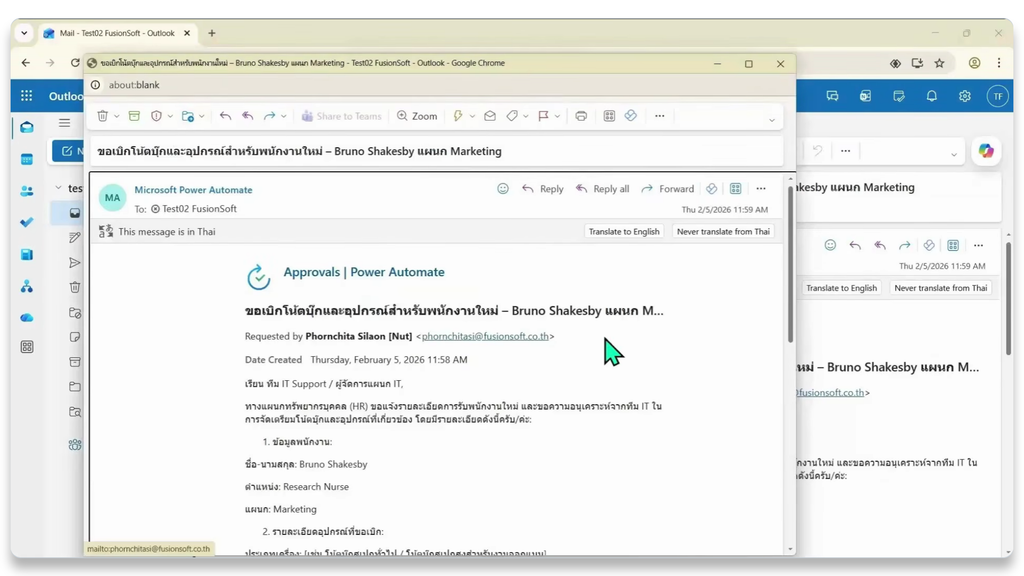
Task: Add an emoji reaction in the popup message
Action: (503, 189)
